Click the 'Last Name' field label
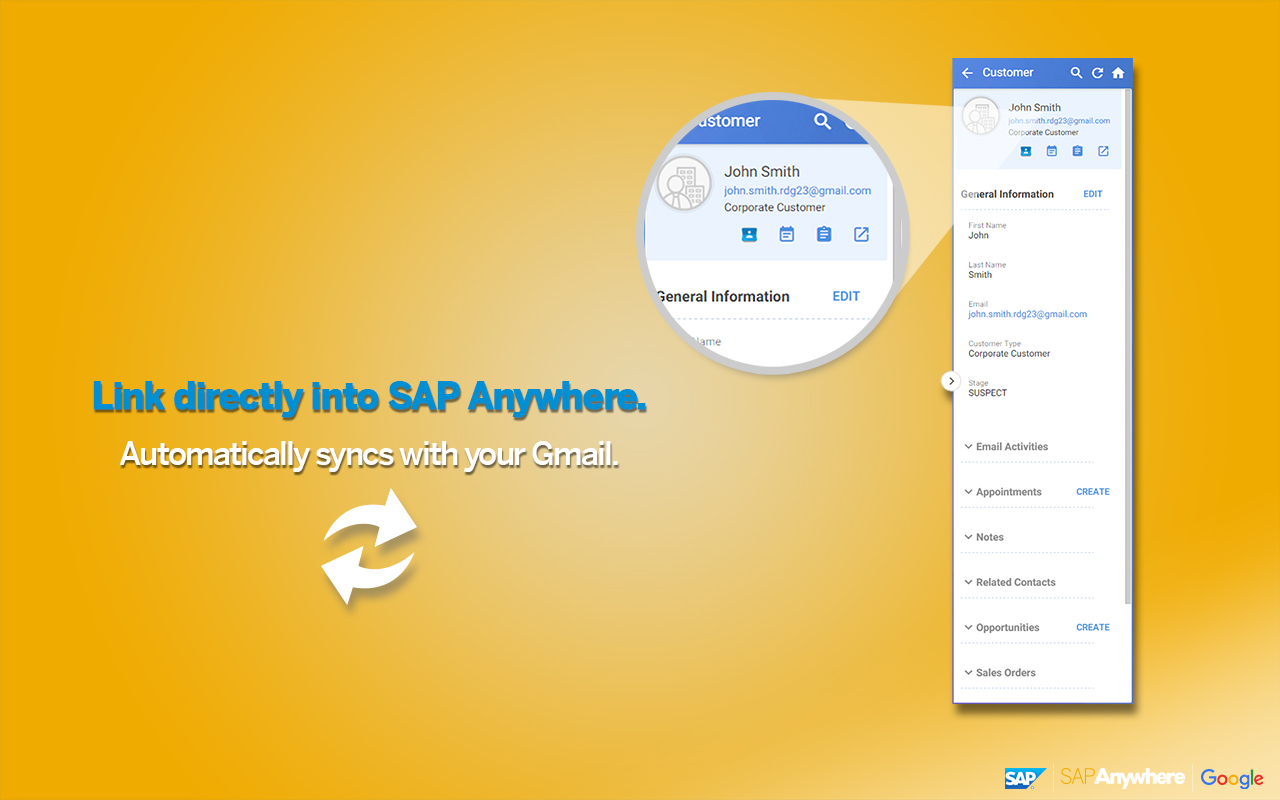 [x=987, y=265]
